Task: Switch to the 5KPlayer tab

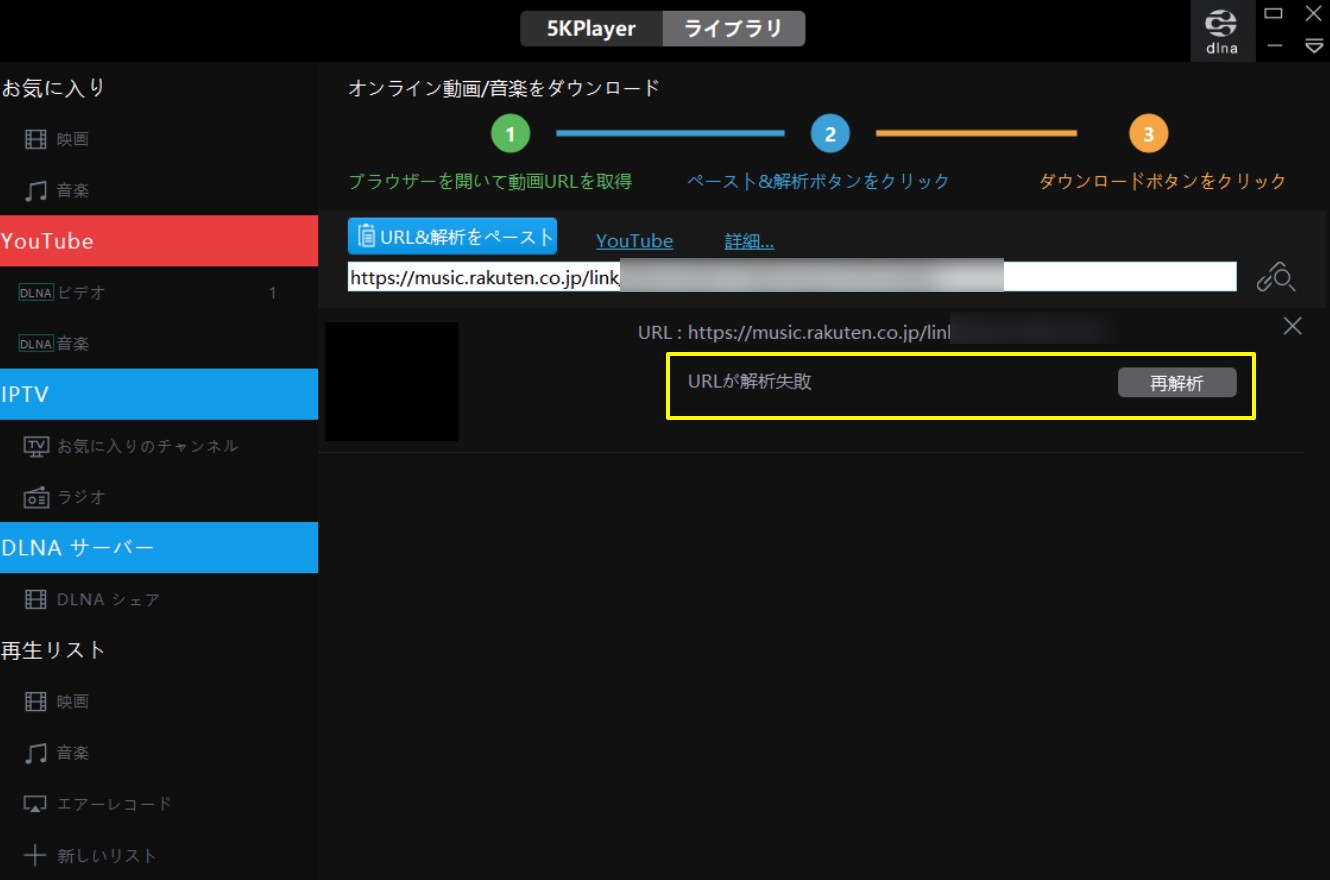Action: [x=591, y=29]
